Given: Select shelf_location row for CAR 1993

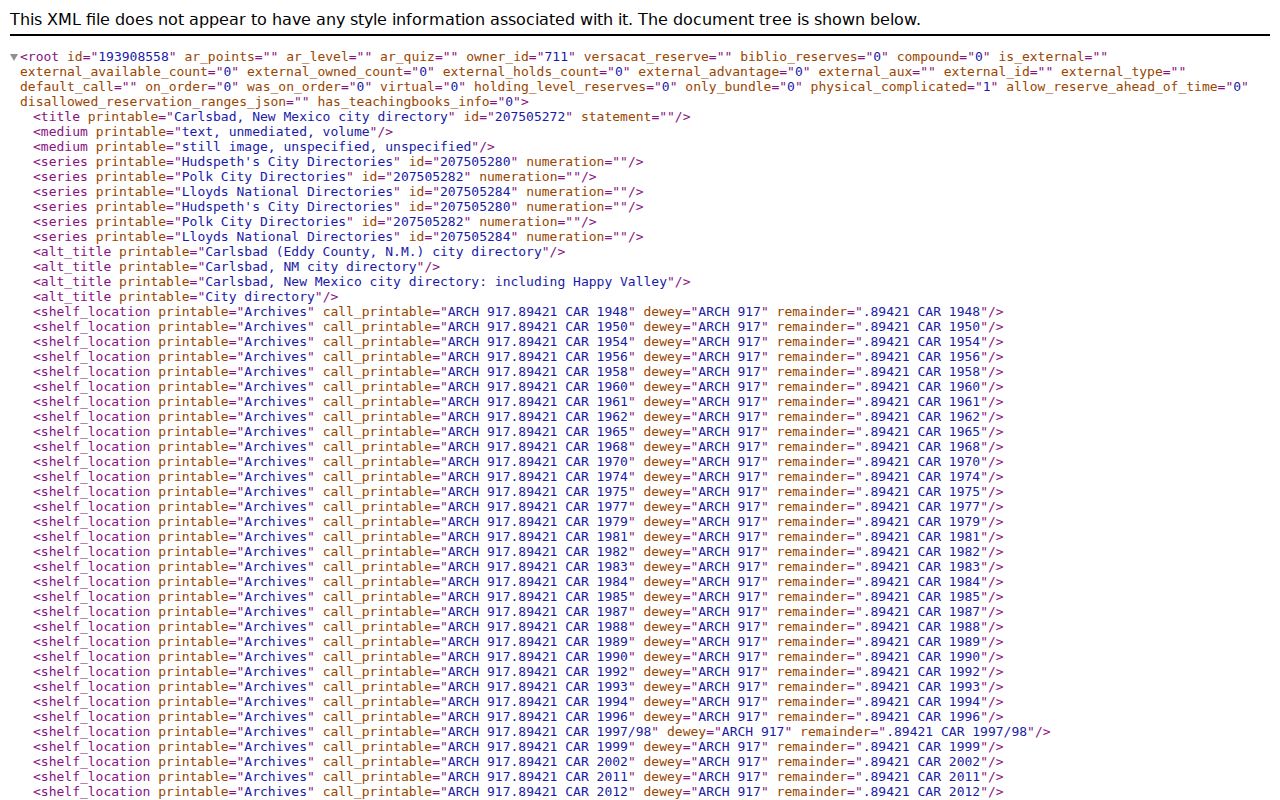Looking at the screenshot, I should coord(518,687).
